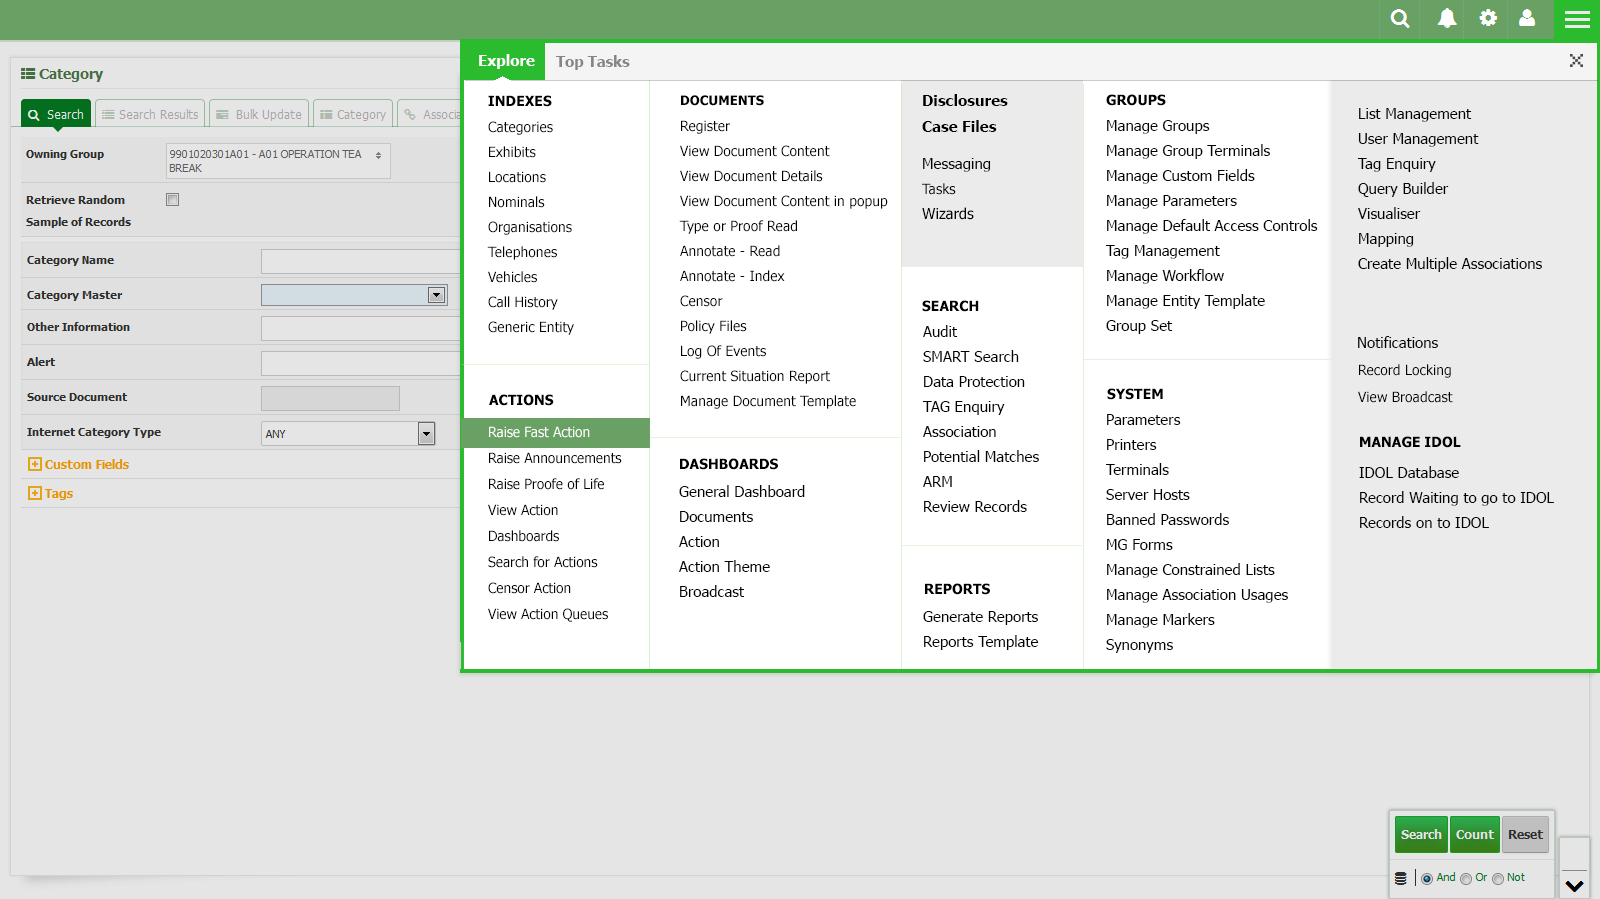Open Categories under Indexes
The width and height of the screenshot is (1600, 899).
click(520, 127)
